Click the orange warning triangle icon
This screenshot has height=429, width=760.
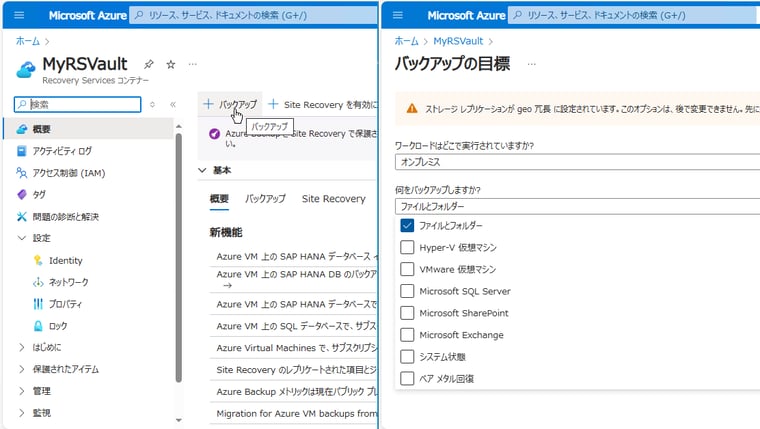tap(412, 109)
